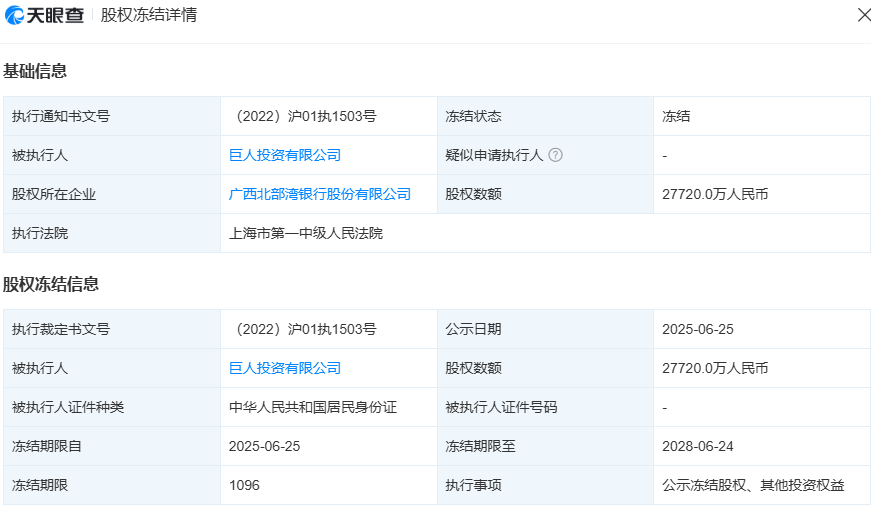Click the 冻结期限至 date 2028-06-24
The image size is (871, 508).
pyautogui.click(x=698, y=446)
